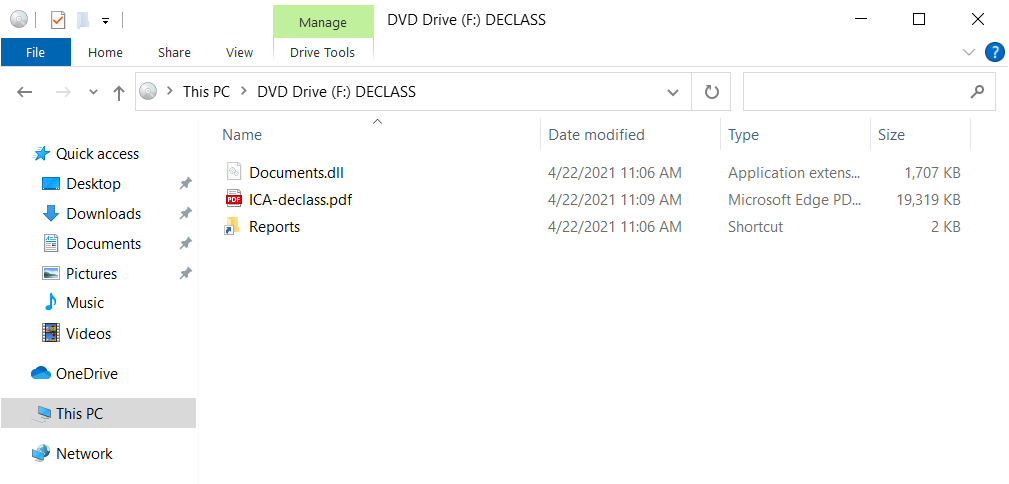Switch to the Drive Tools tab
The image size is (1009, 484).
(x=322, y=52)
